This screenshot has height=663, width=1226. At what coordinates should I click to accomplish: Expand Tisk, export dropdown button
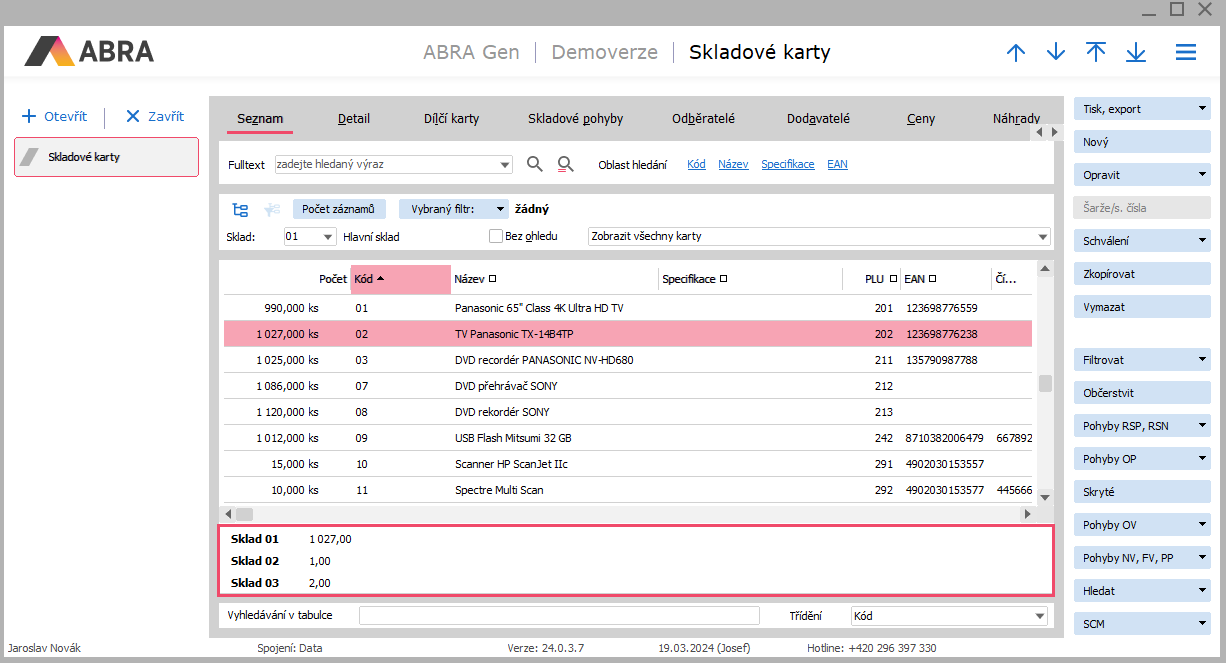[1203, 109]
